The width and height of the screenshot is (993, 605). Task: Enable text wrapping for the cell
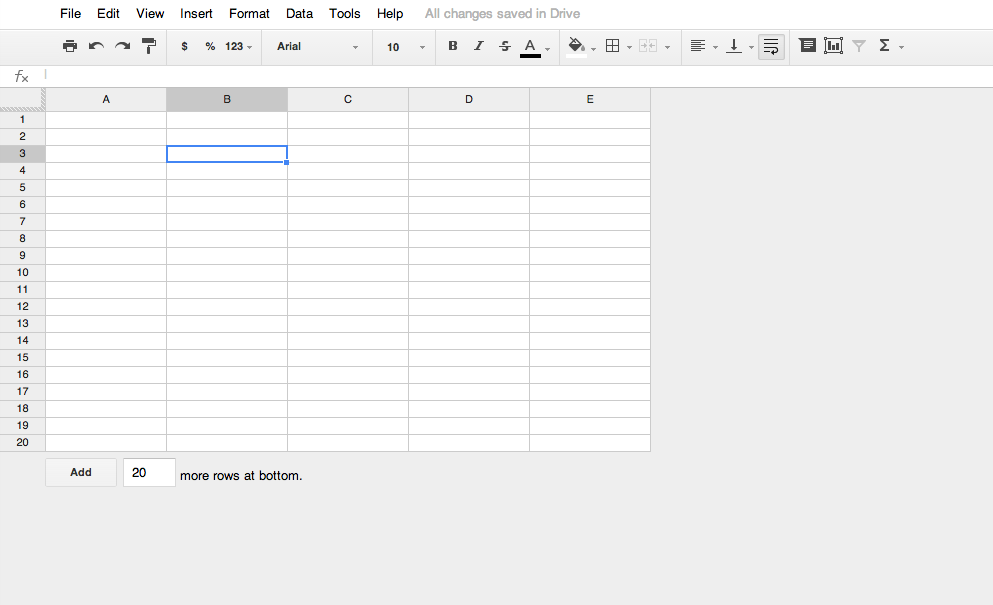(x=770, y=46)
